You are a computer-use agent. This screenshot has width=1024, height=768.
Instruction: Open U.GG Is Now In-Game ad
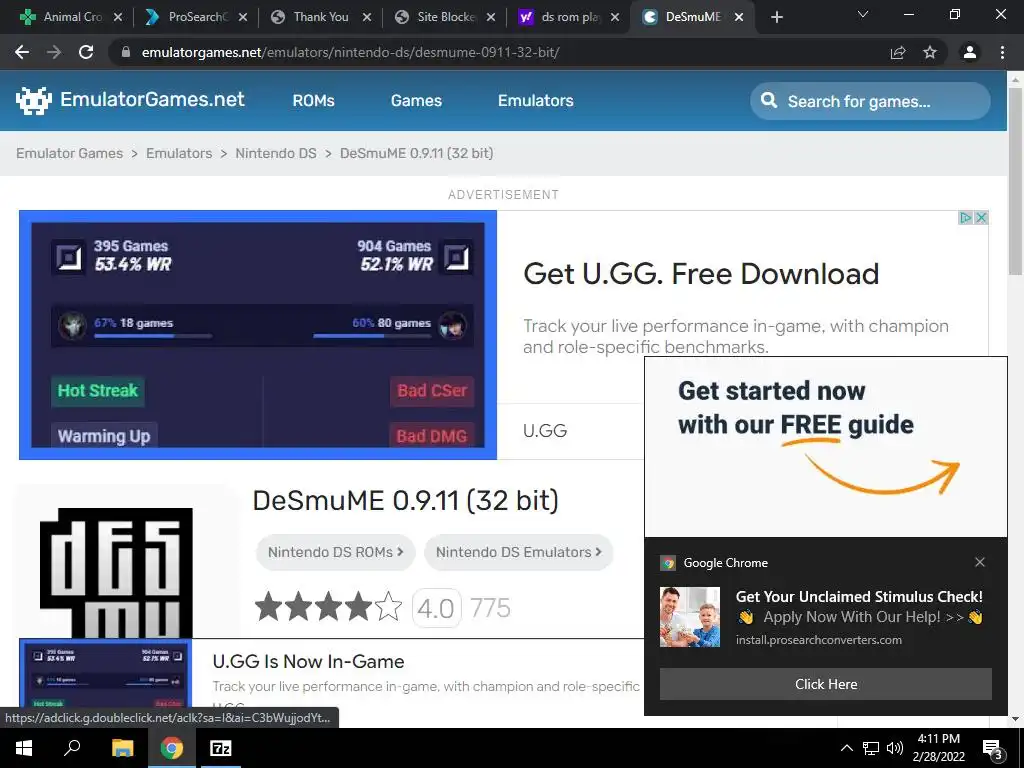(308, 662)
